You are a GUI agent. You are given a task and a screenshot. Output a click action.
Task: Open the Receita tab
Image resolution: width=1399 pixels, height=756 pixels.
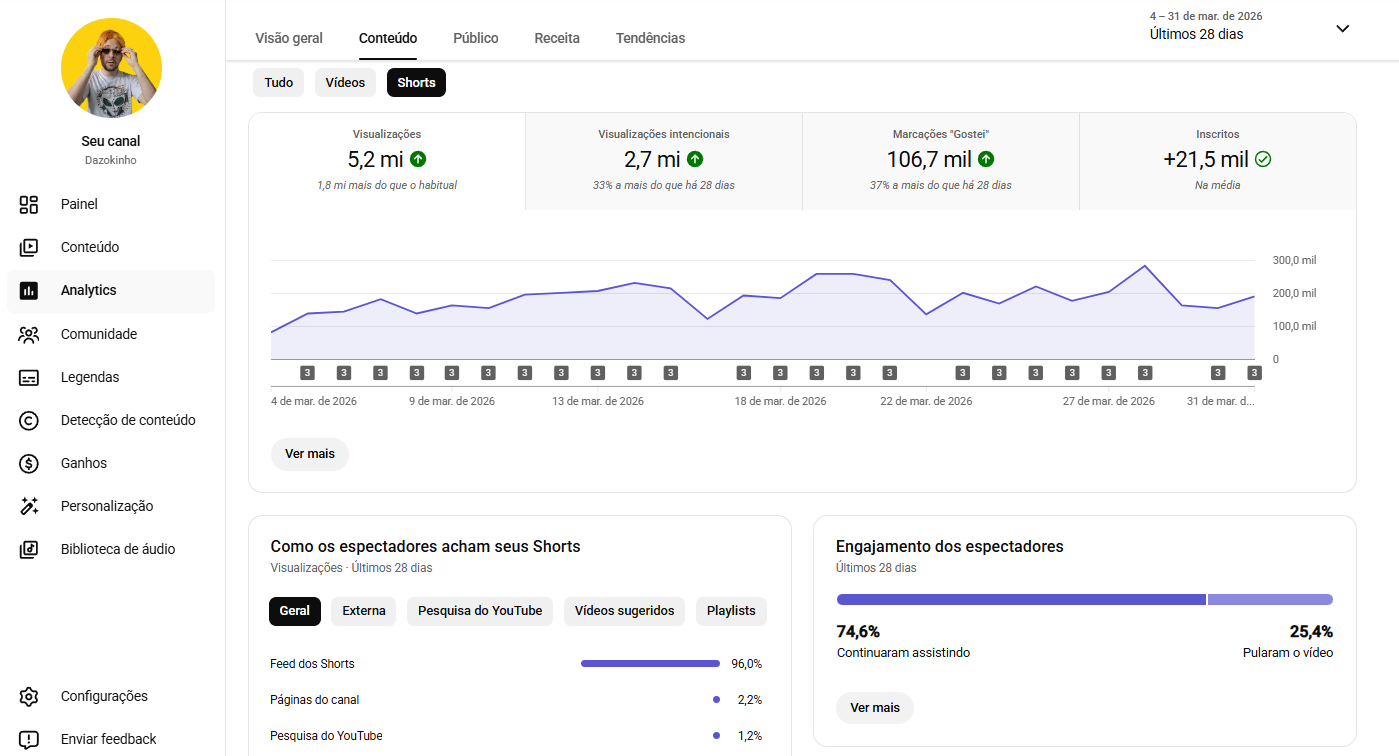(x=557, y=38)
